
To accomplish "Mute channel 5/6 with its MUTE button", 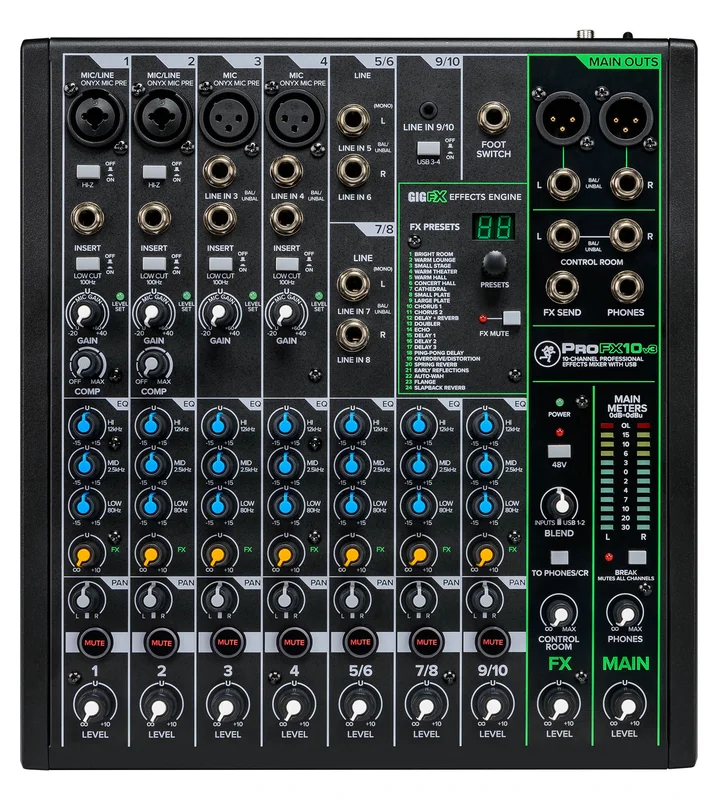I will (x=360, y=642).
